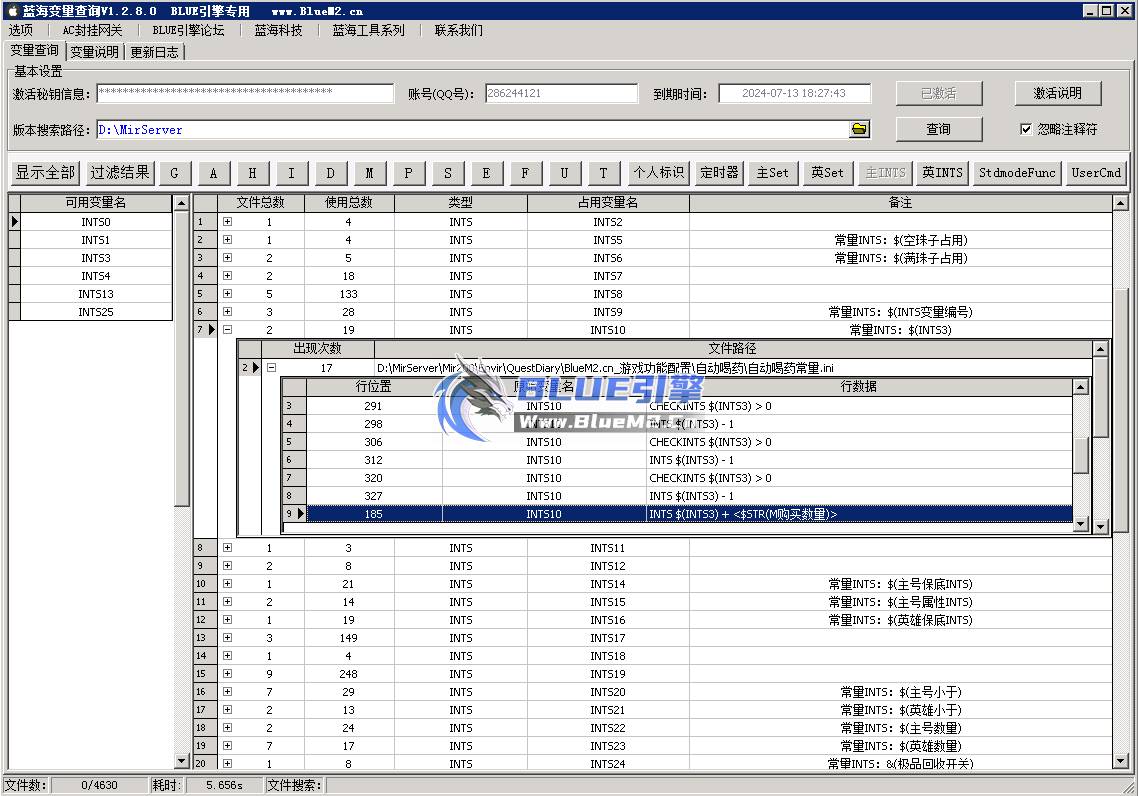
Task: Select the 定时器 filter button
Action: tap(719, 173)
